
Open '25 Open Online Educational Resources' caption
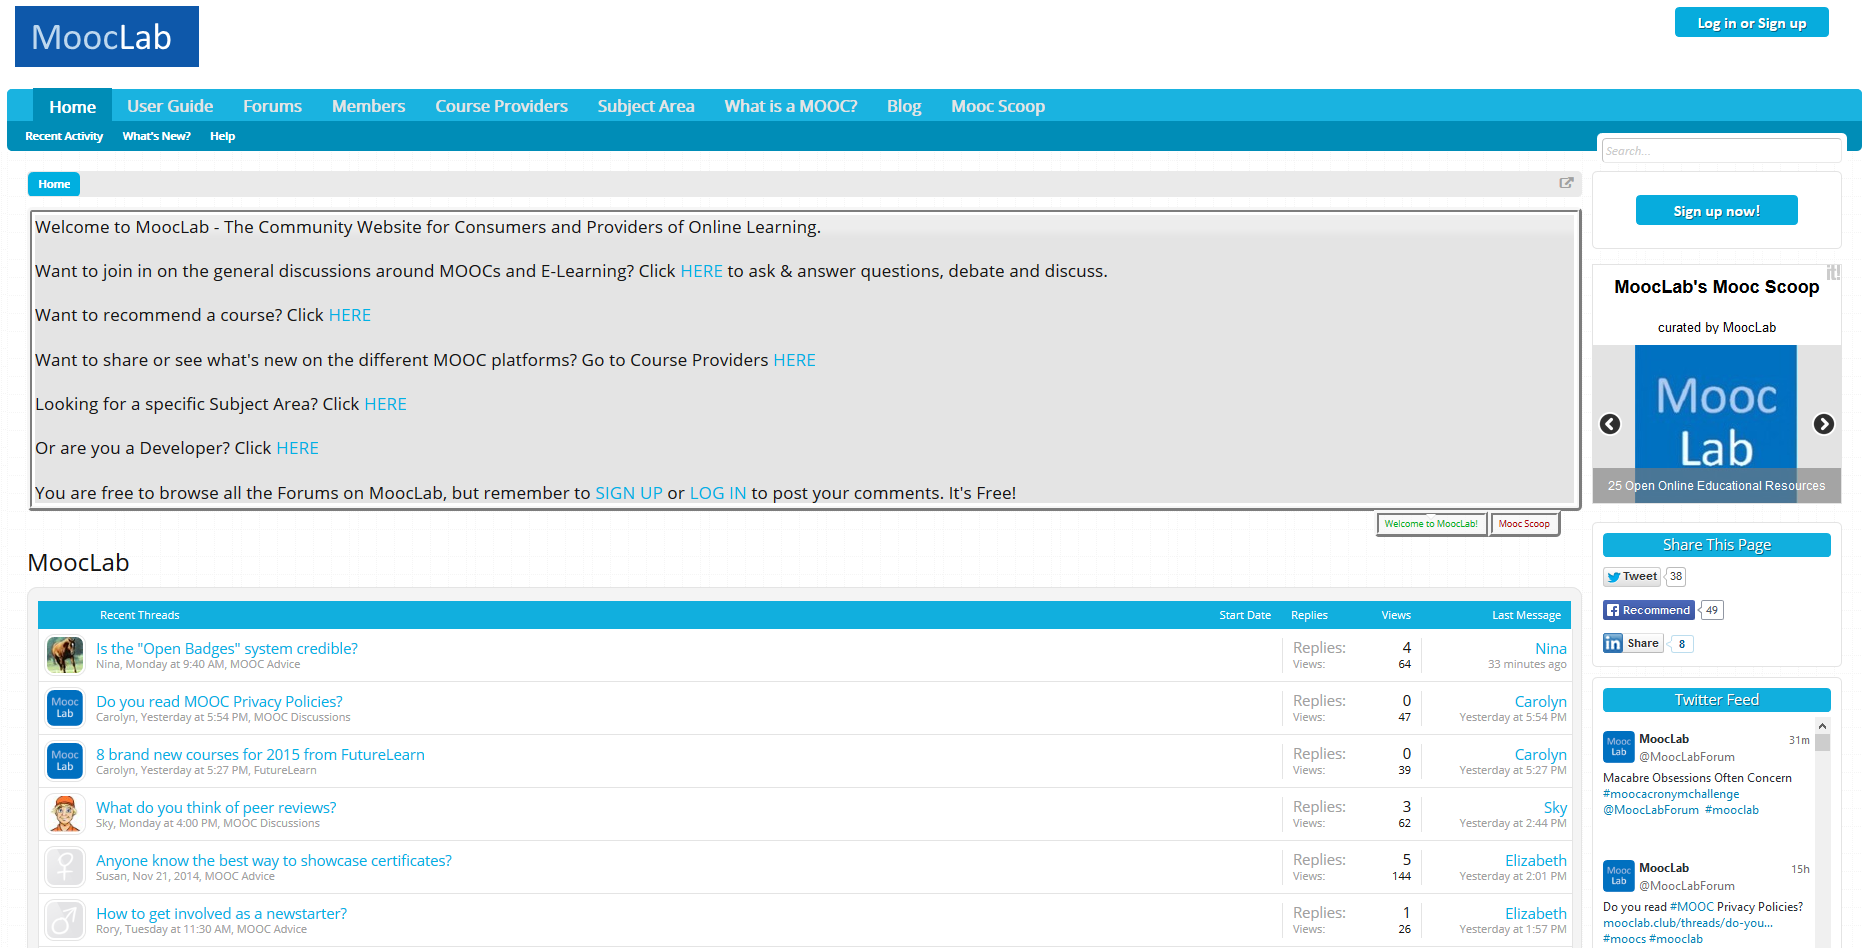click(1716, 486)
